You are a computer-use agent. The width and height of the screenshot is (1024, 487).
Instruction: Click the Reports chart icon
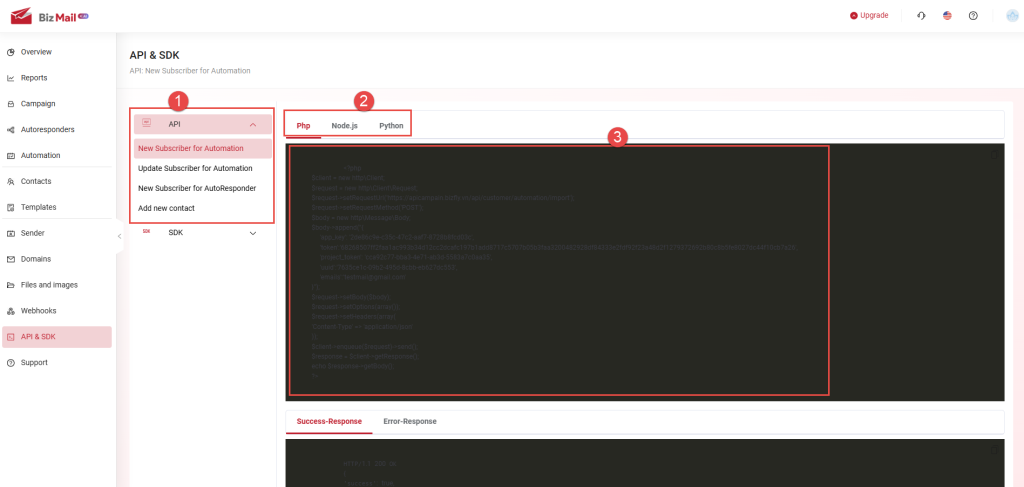click(11, 78)
